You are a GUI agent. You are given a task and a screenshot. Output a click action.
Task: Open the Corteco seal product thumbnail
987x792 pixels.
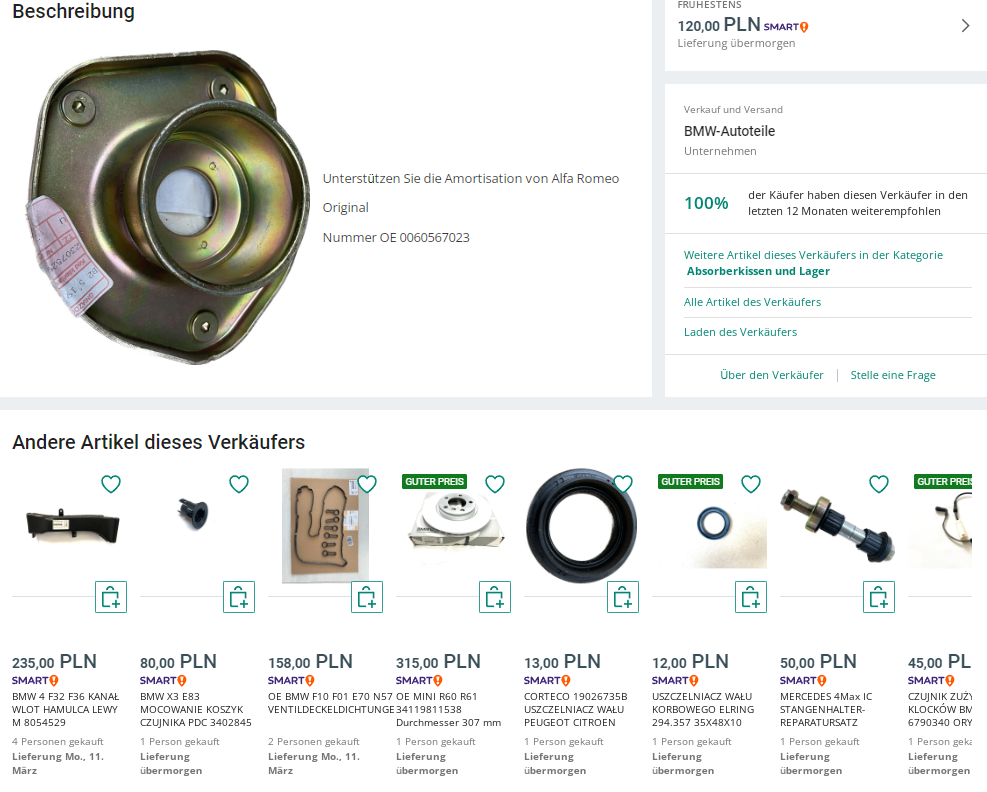coord(581,526)
